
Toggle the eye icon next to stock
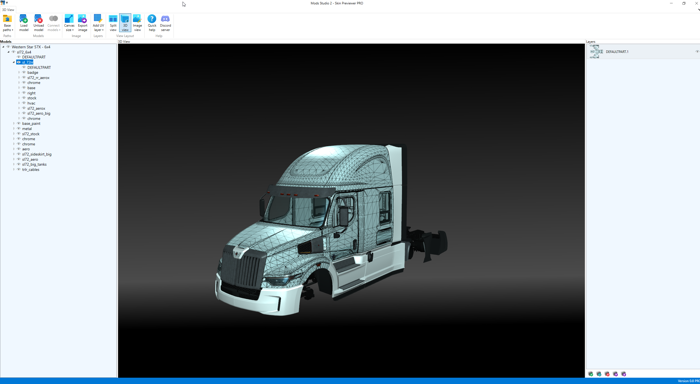(x=24, y=98)
